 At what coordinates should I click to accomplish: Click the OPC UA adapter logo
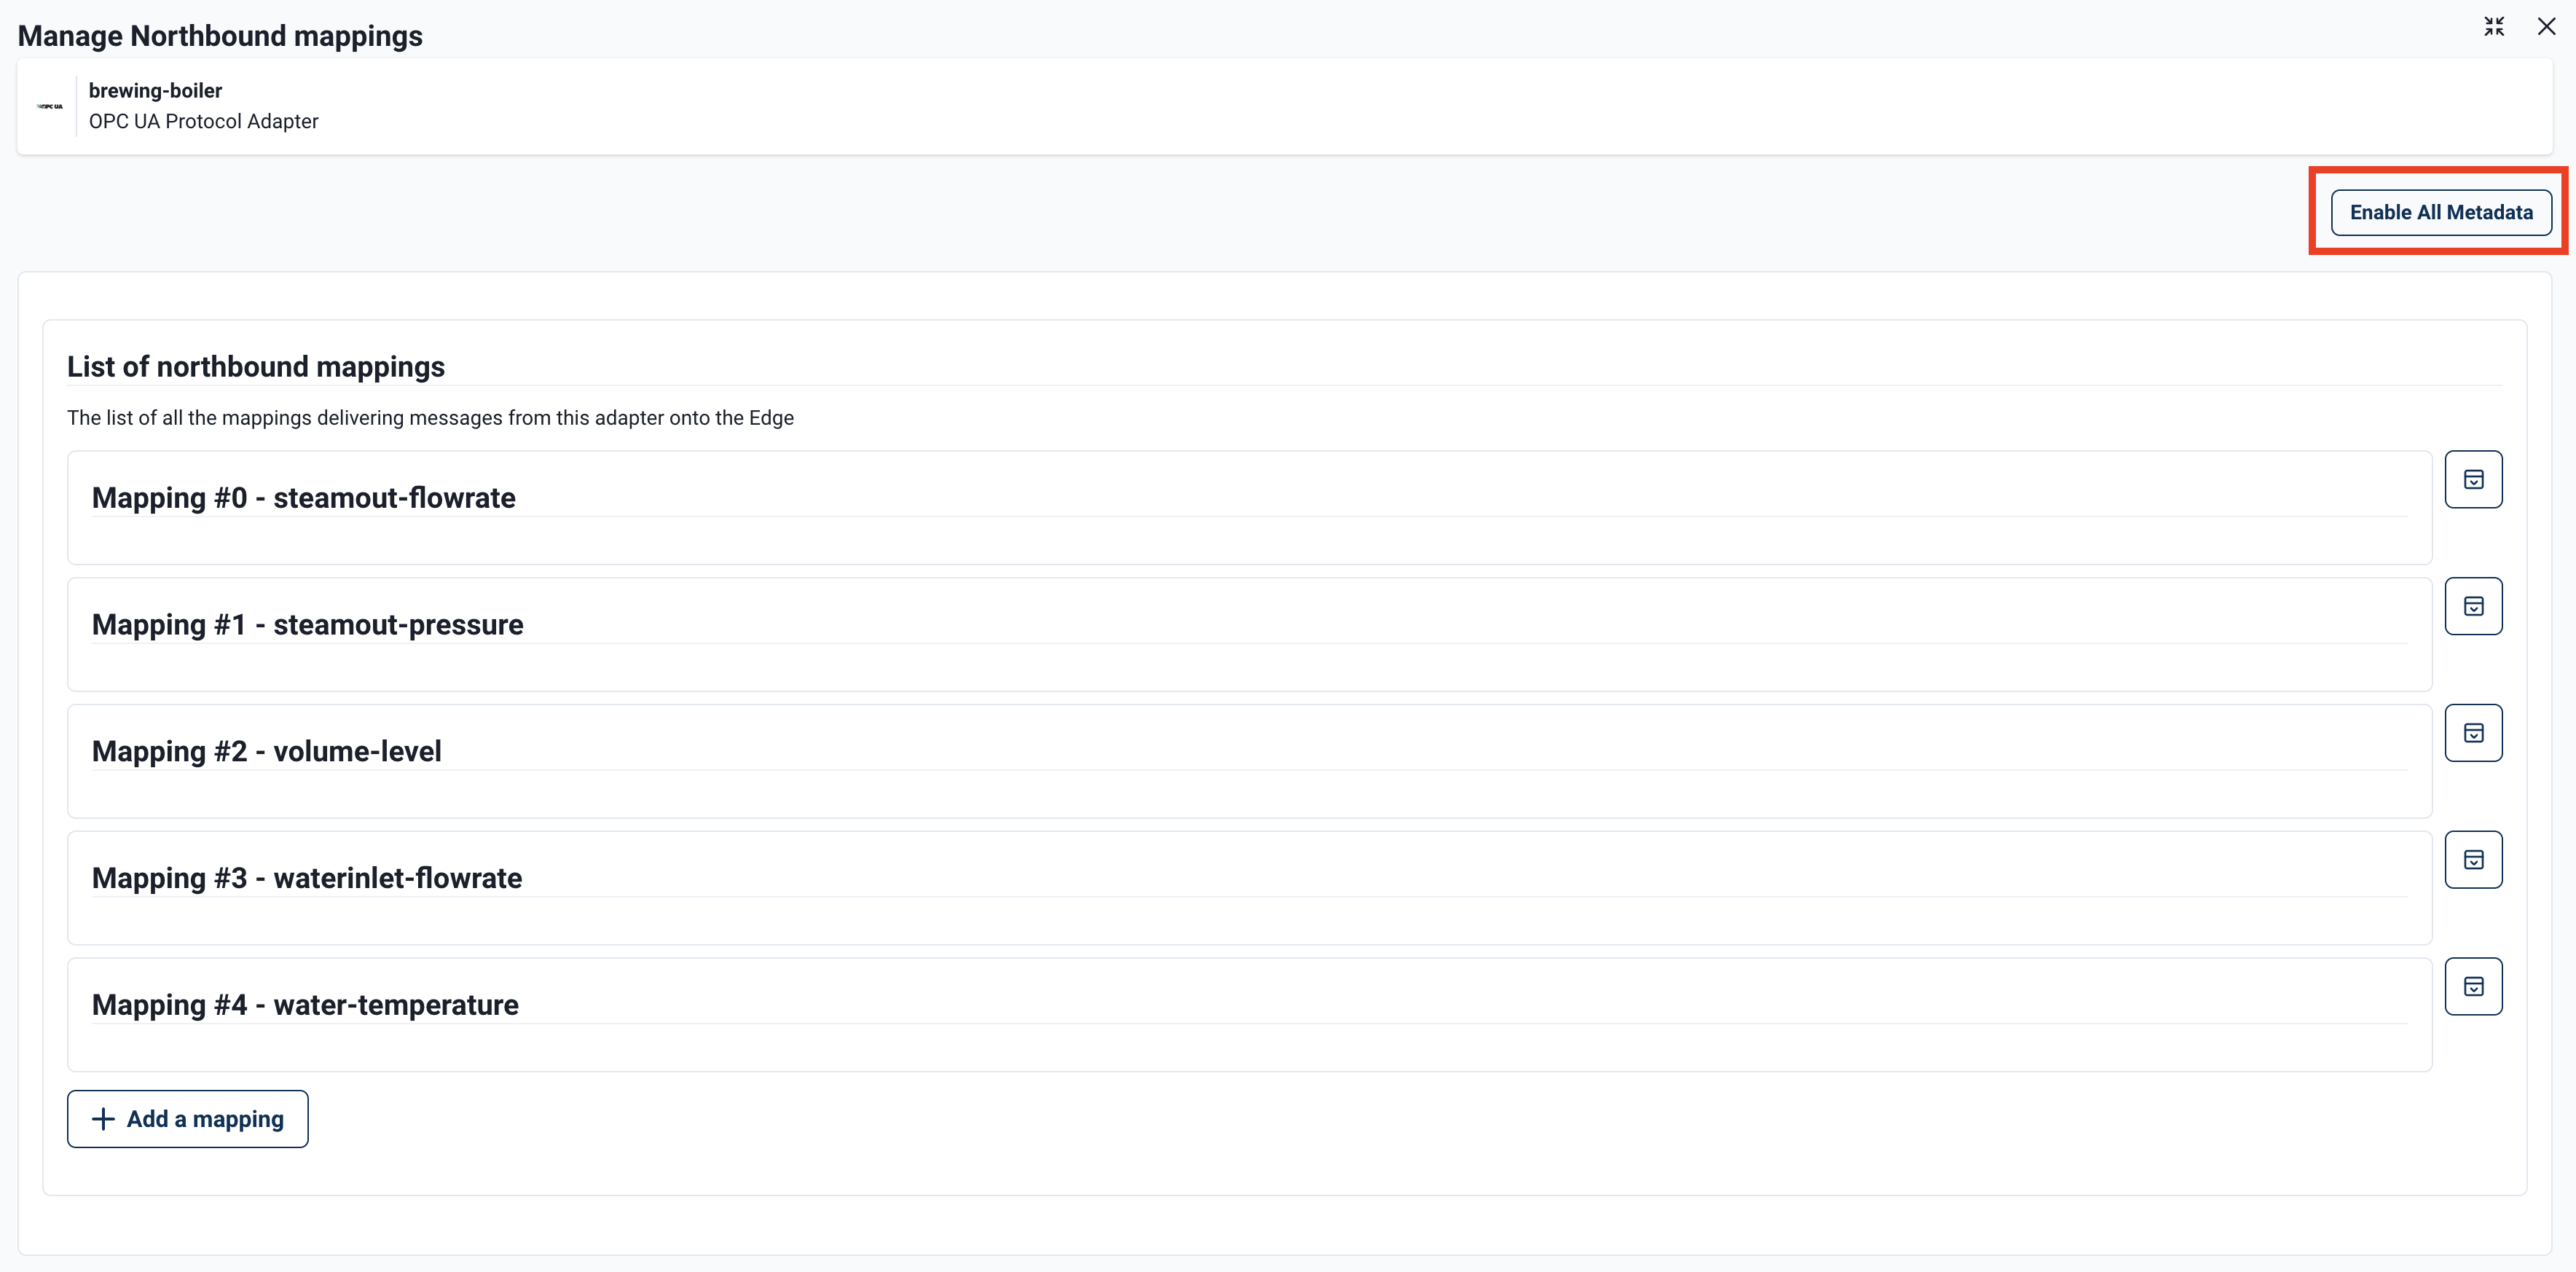[50, 106]
